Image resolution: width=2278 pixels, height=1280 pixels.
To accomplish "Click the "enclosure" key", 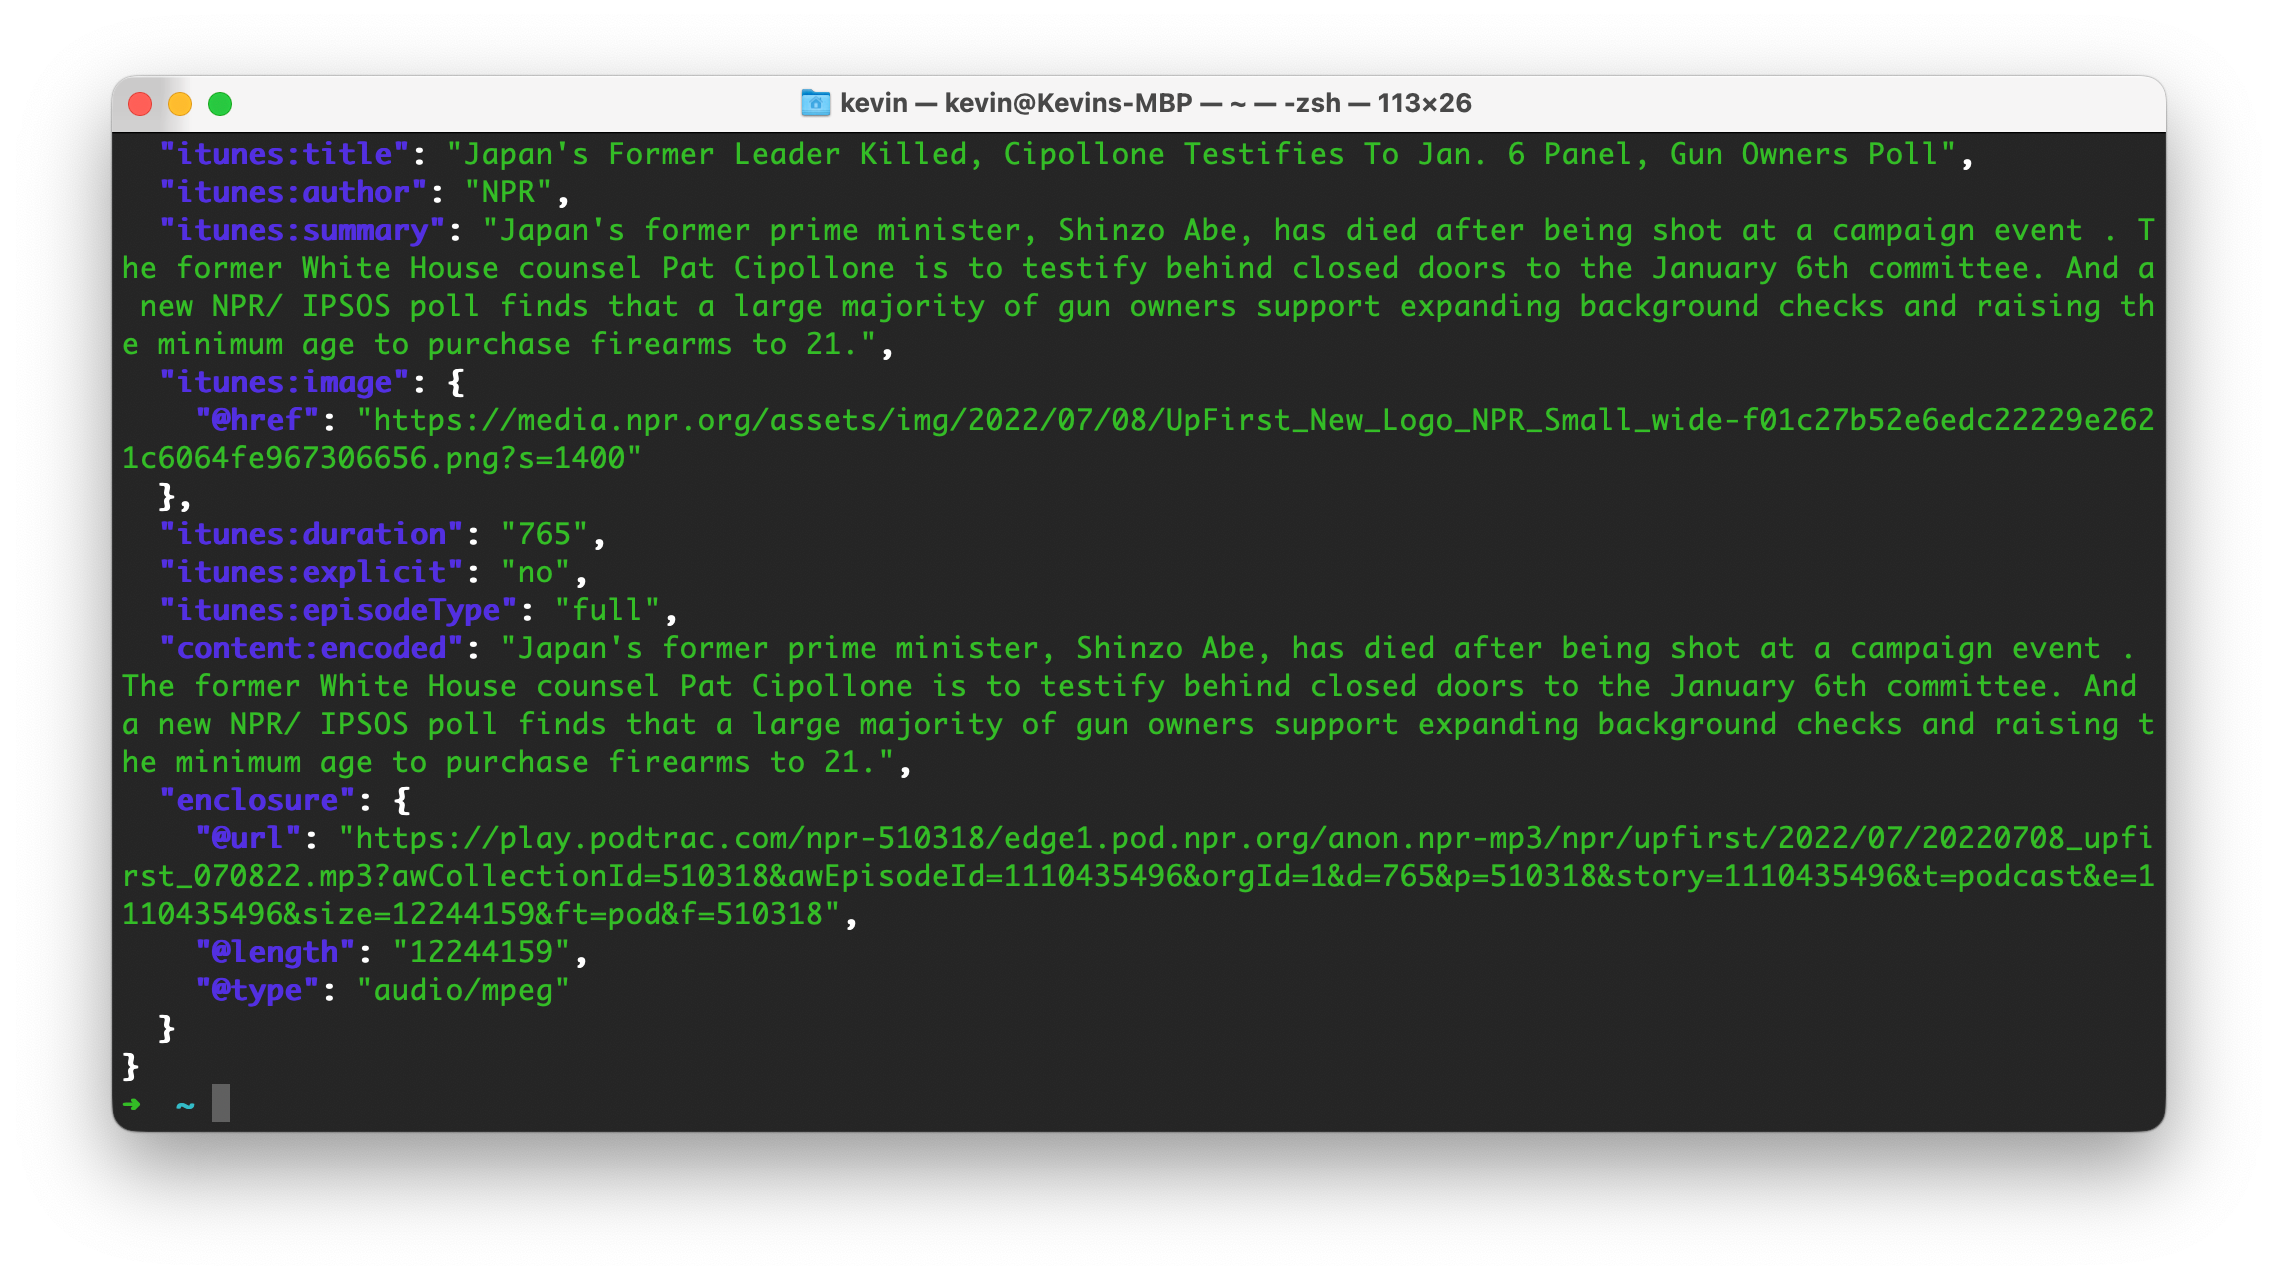I will [258, 800].
